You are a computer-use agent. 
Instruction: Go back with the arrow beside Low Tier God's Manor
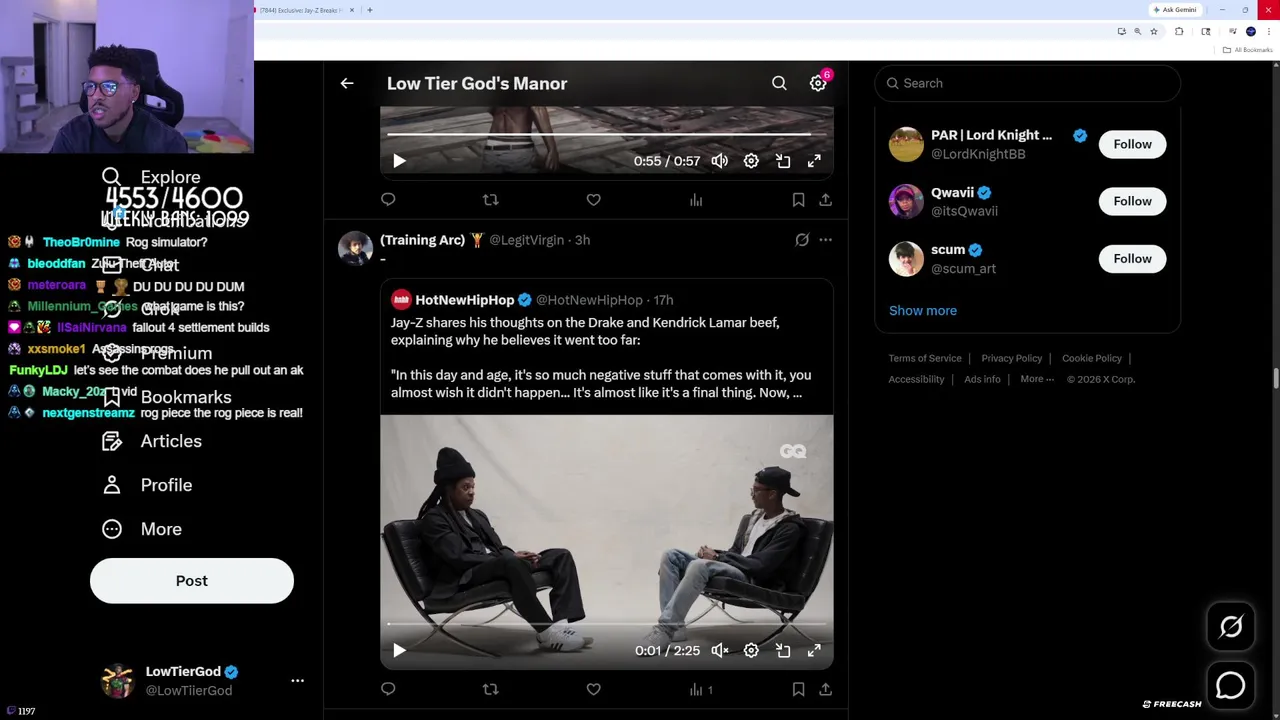[x=347, y=84]
